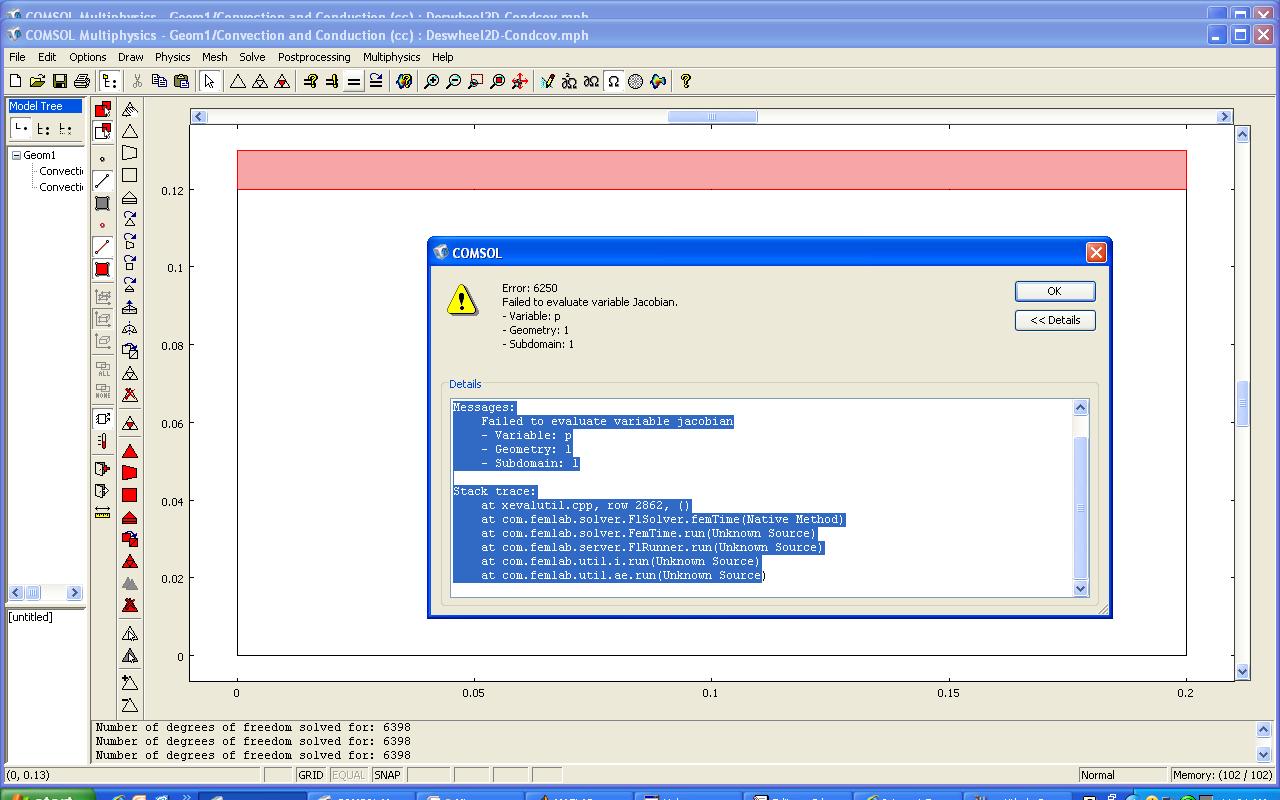Open the Options menu
Image resolution: width=1280 pixels, height=800 pixels.
click(x=87, y=57)
